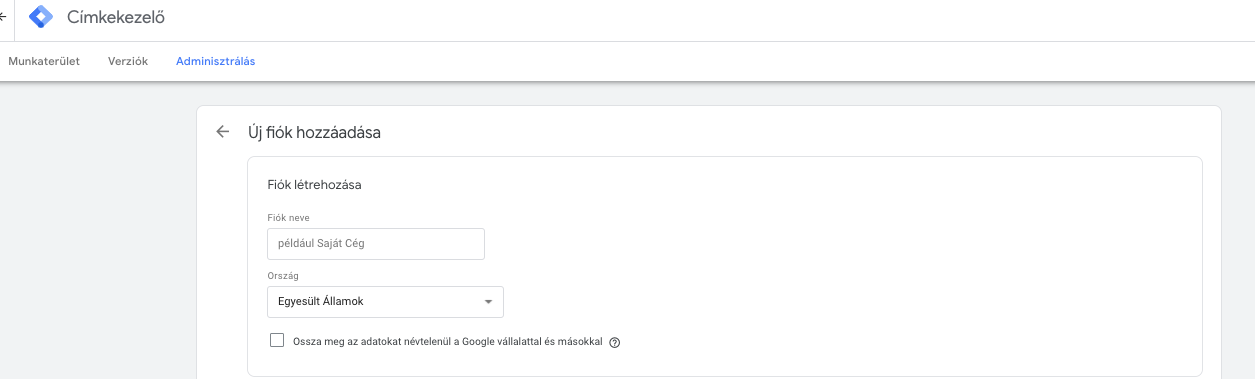1255x379 pixels.
Task: Open the help icon beside data sharing text
Action: pyautogui.click(x=615, y=342)
